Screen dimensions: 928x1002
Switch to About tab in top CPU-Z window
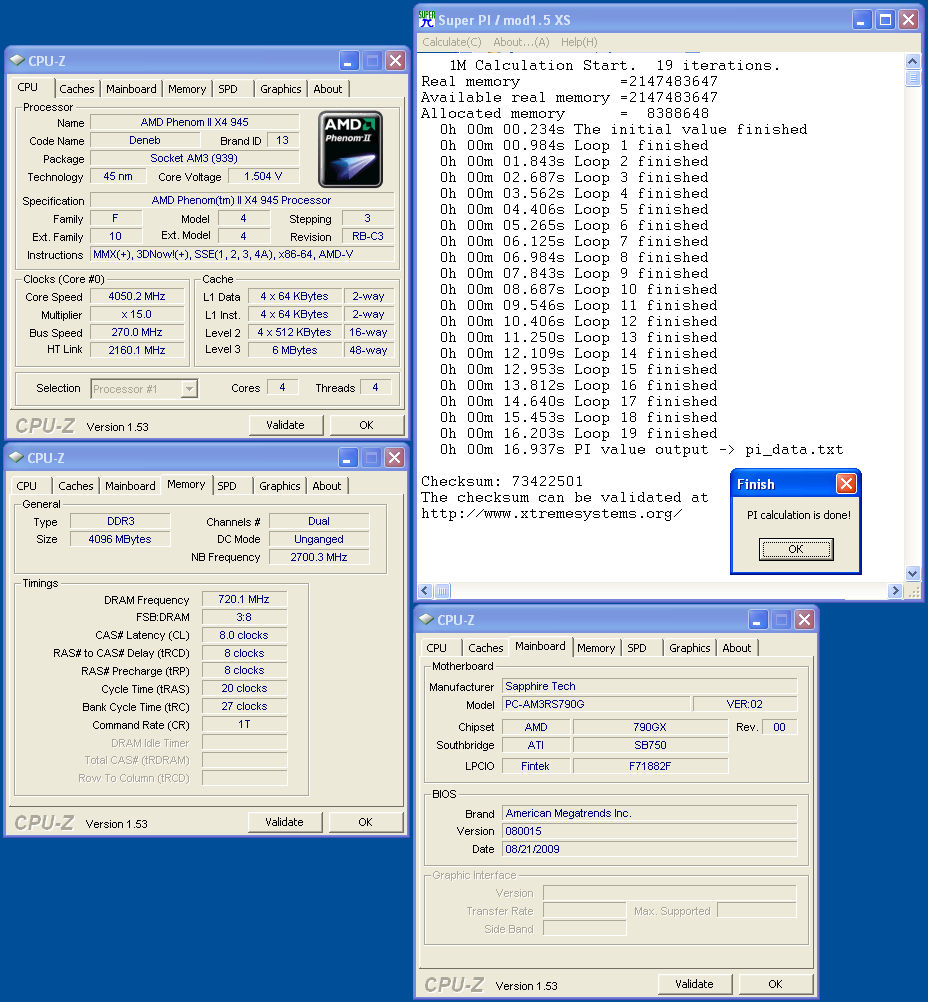[328, 89]
